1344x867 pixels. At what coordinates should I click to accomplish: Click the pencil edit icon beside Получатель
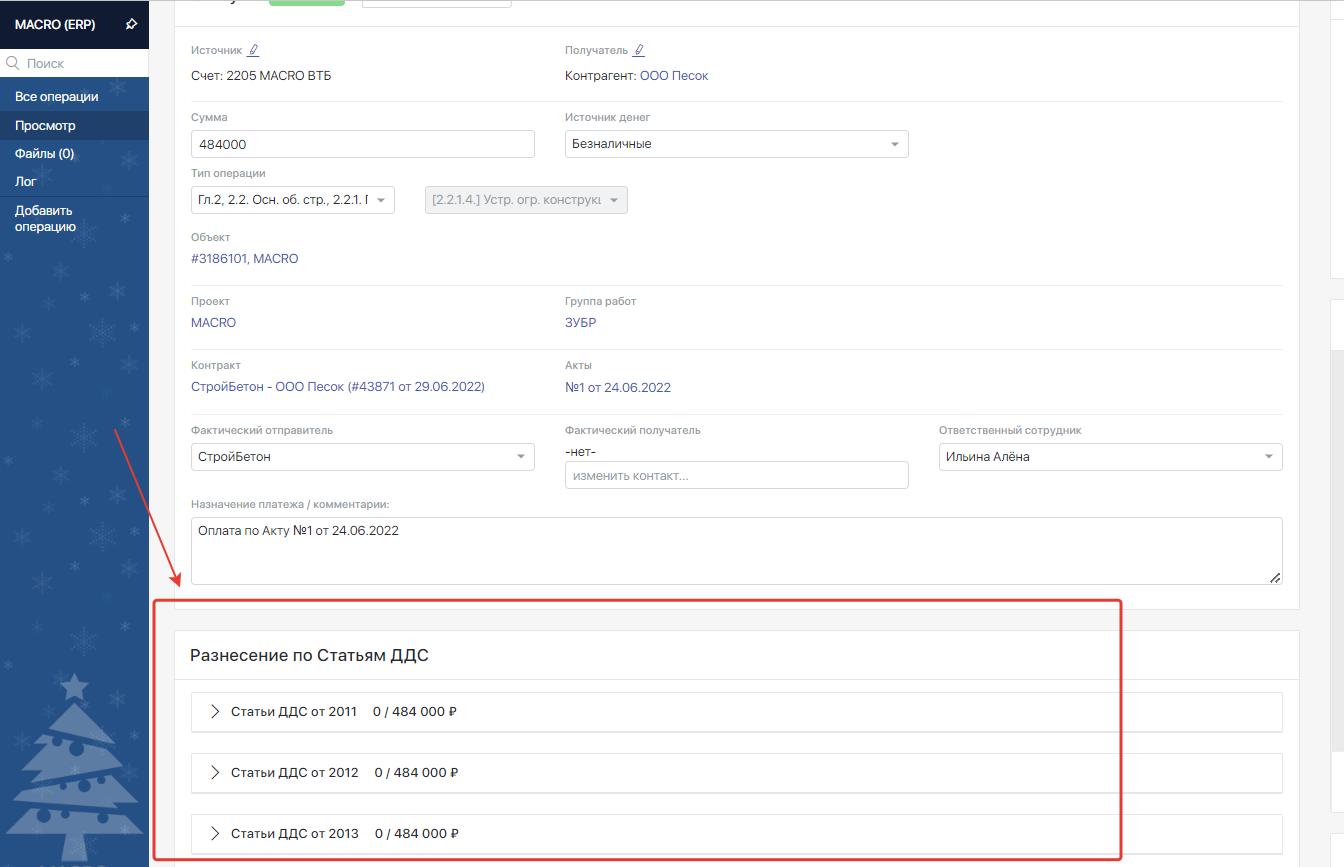point(639,50)
